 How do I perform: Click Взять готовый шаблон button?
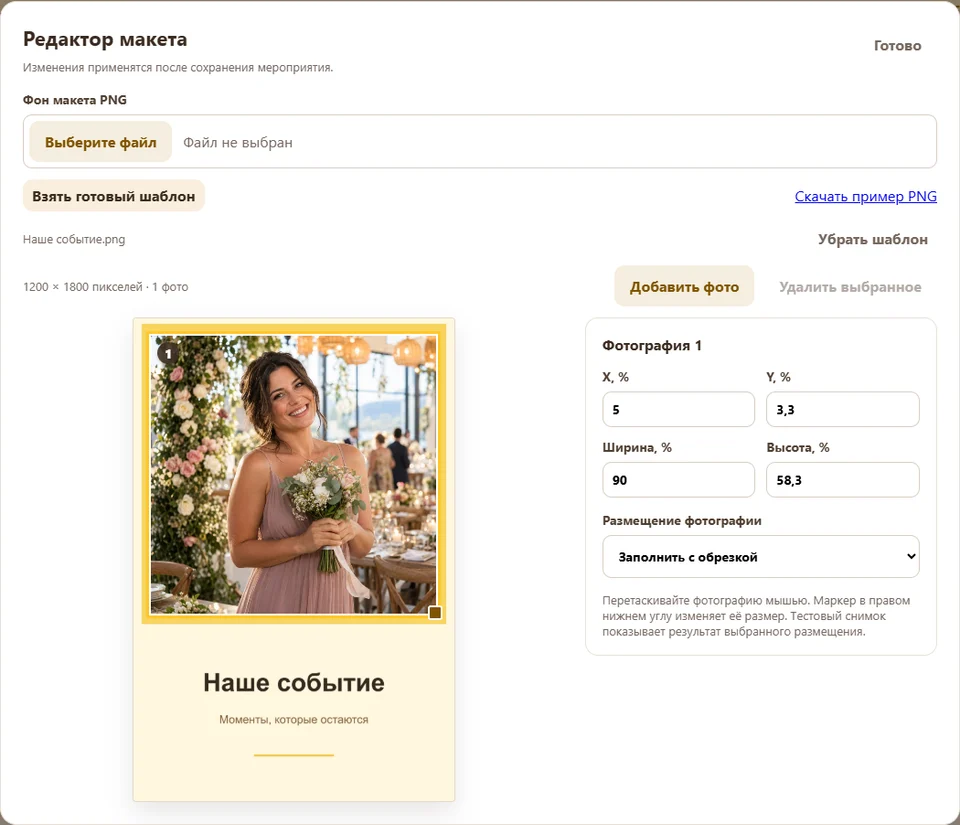[x=113, y=196]
